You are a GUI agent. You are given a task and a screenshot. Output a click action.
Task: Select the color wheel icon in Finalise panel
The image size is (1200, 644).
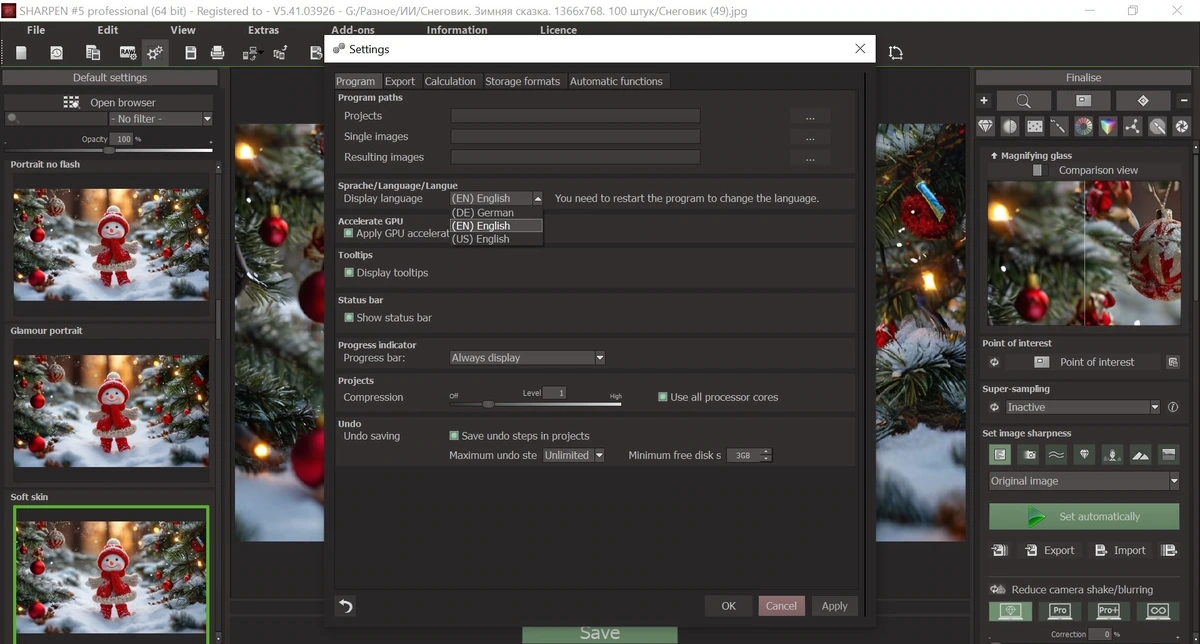coord(1083,126)
